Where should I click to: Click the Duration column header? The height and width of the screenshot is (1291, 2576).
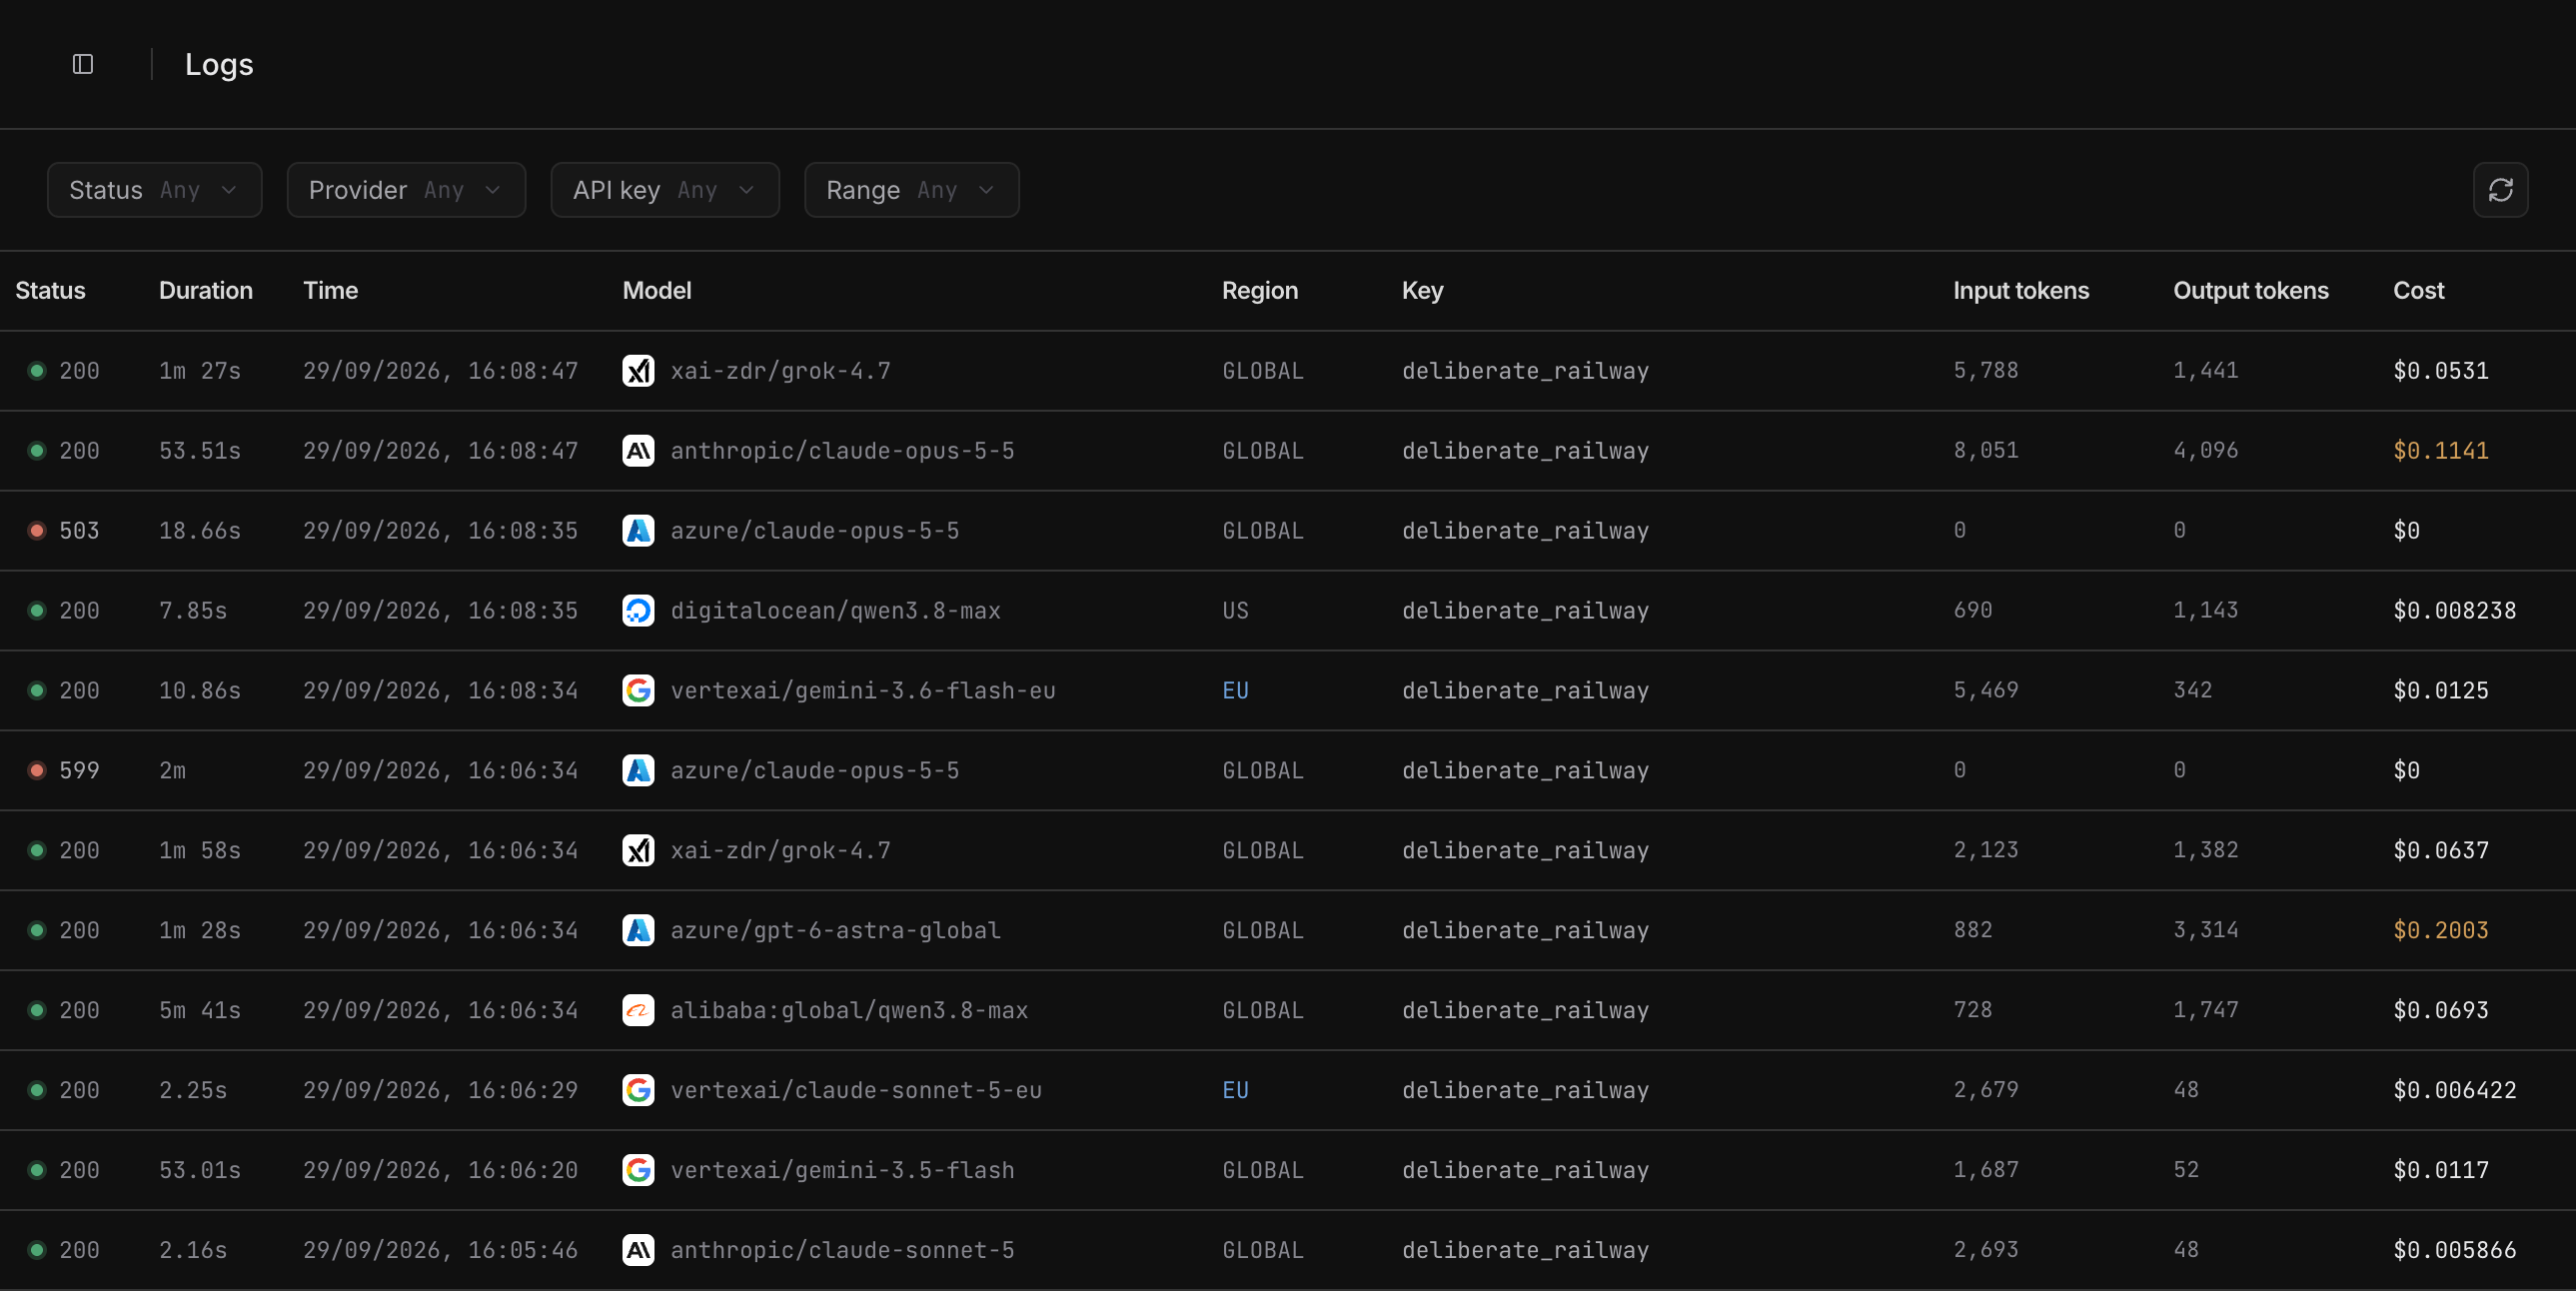pyautogui.click(x=206, y=291)
